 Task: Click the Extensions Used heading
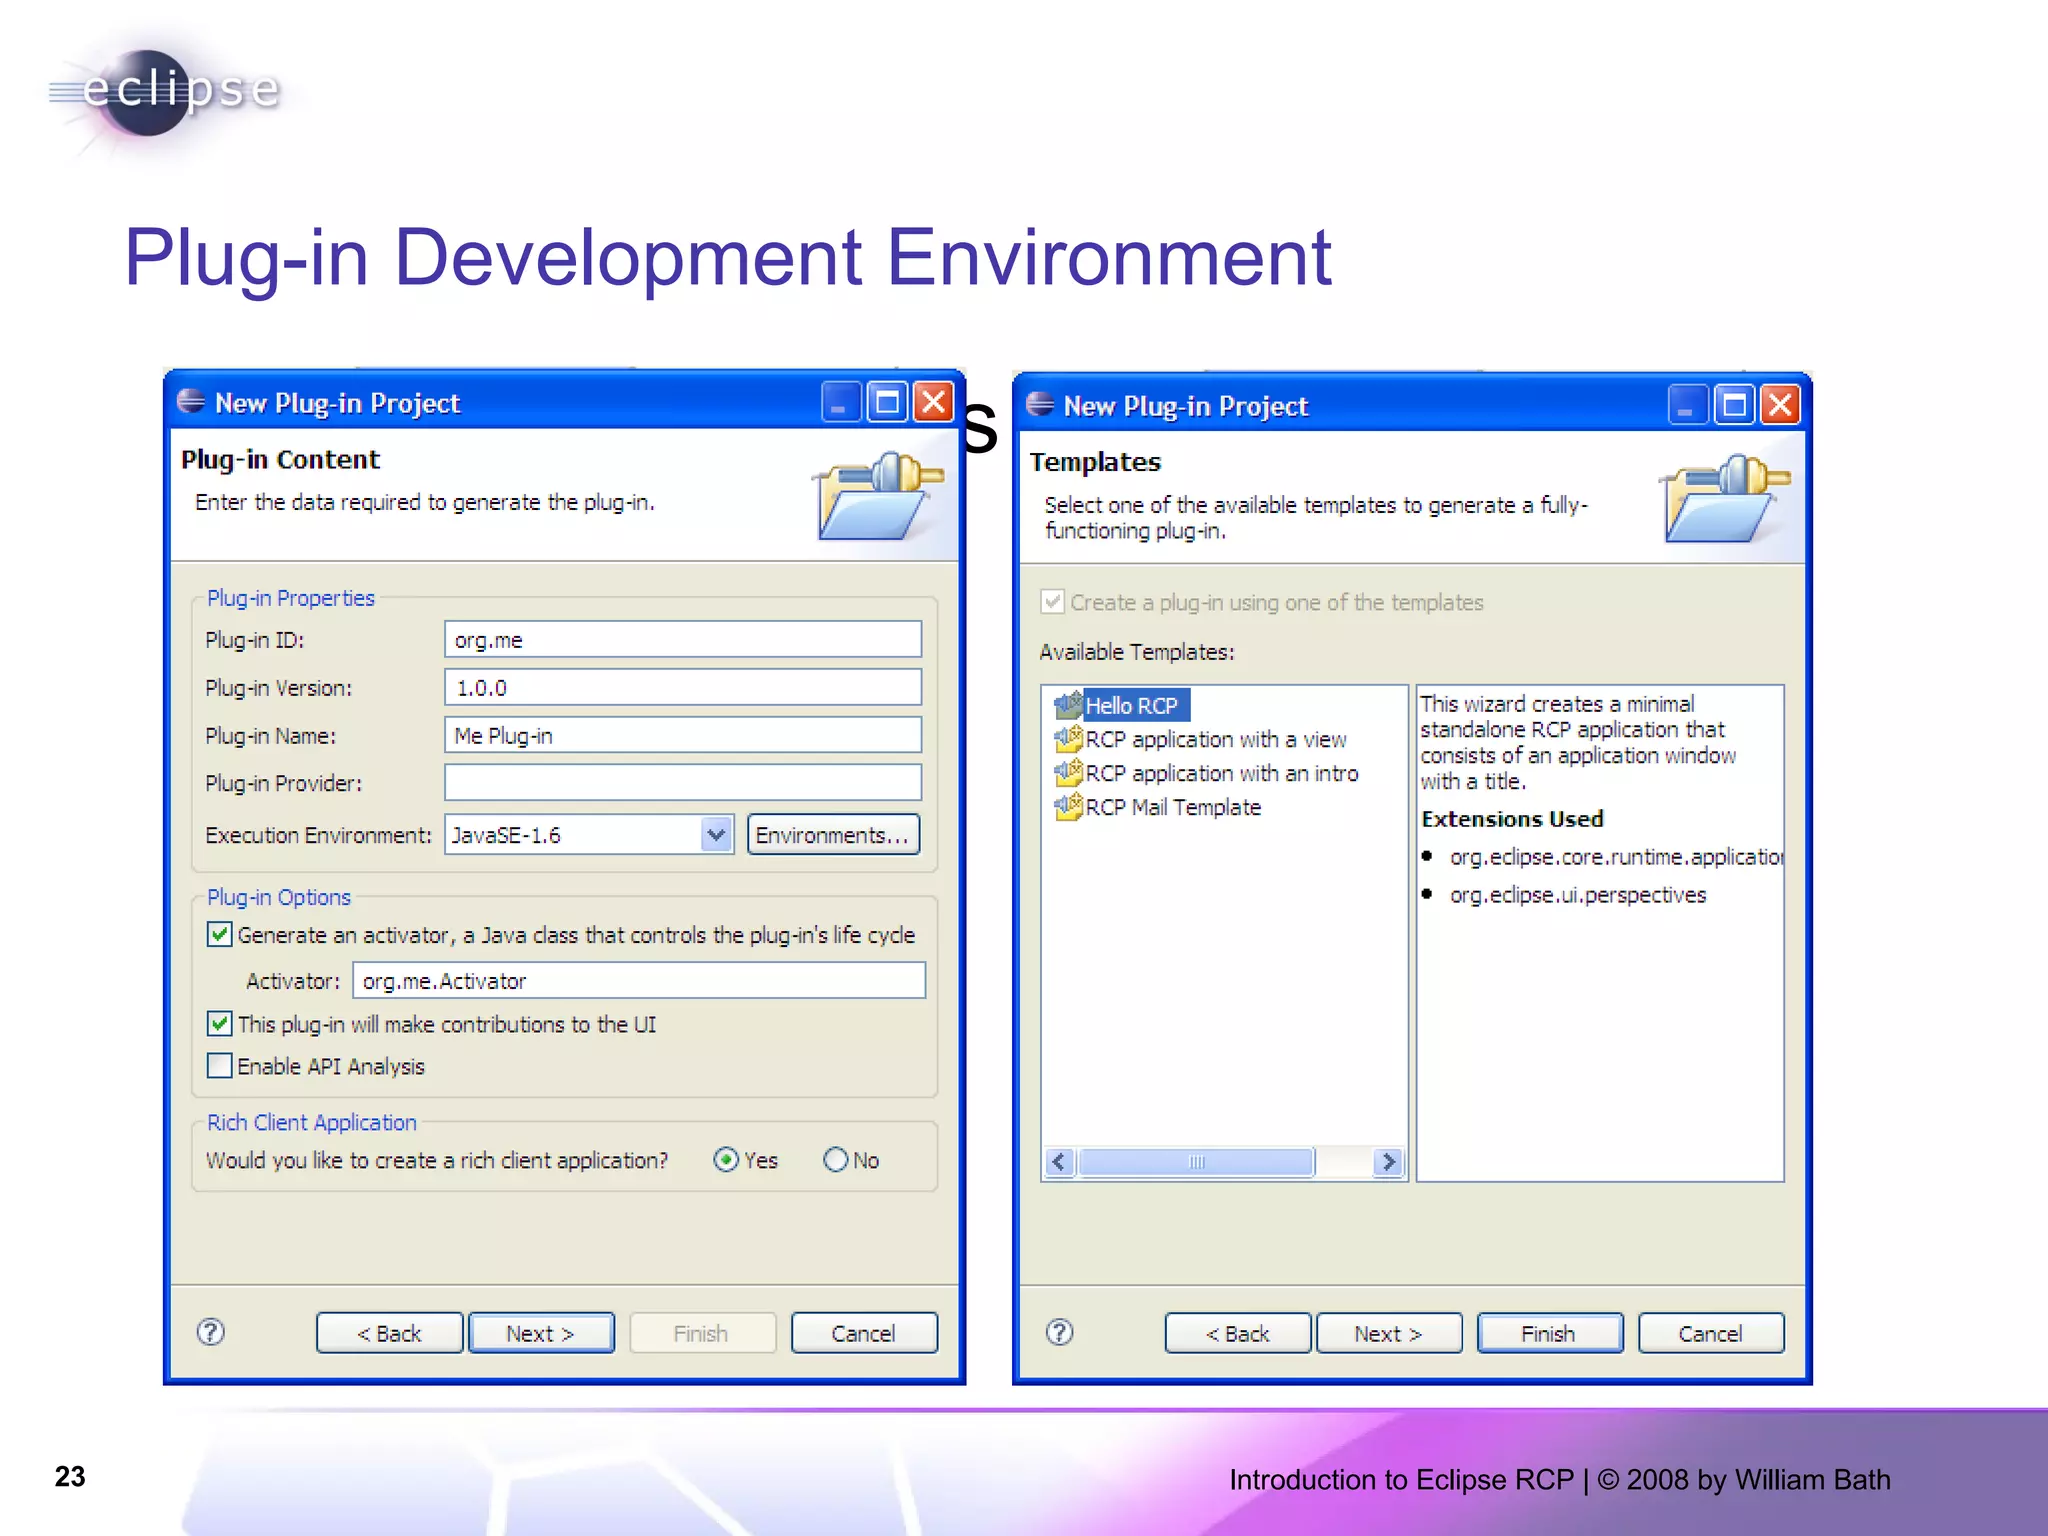1512,818
